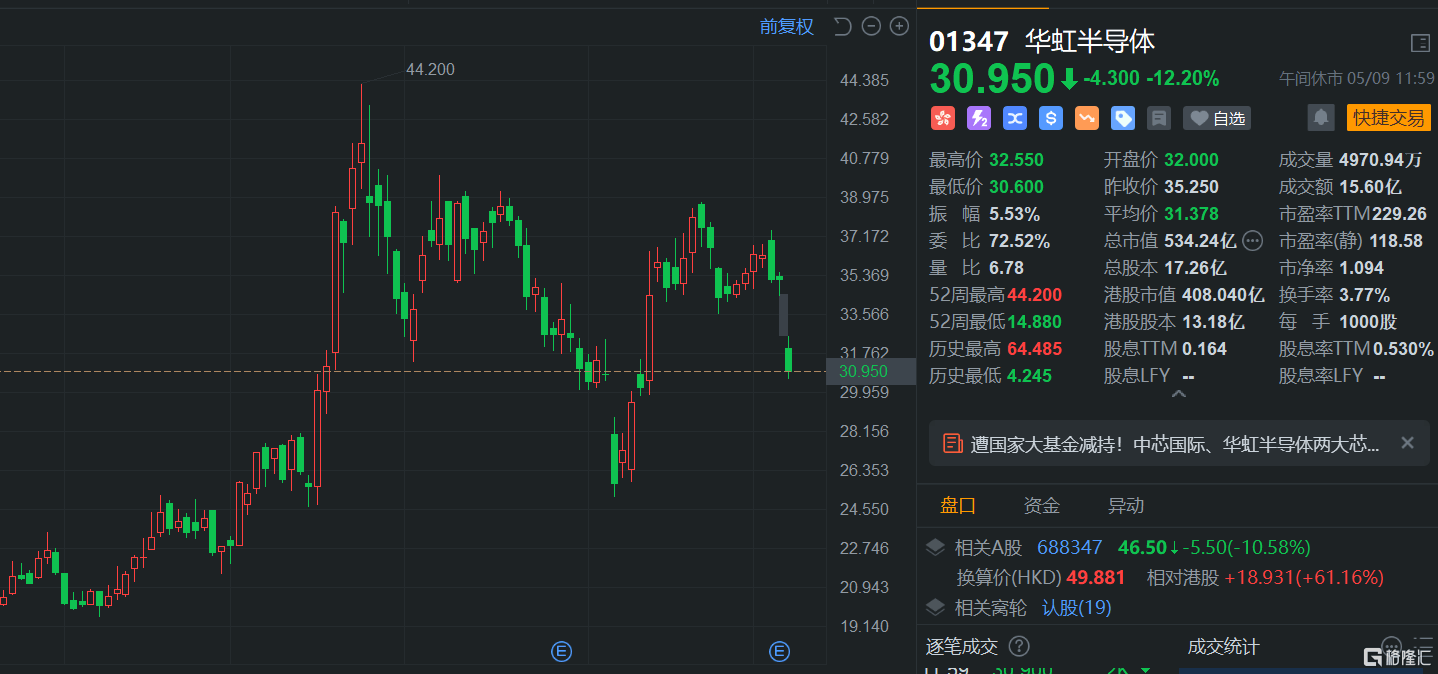This screenshot has width=1438, height=674.
Task: Reset the chart with the undo arrow
Action: (x=842, y=27)
